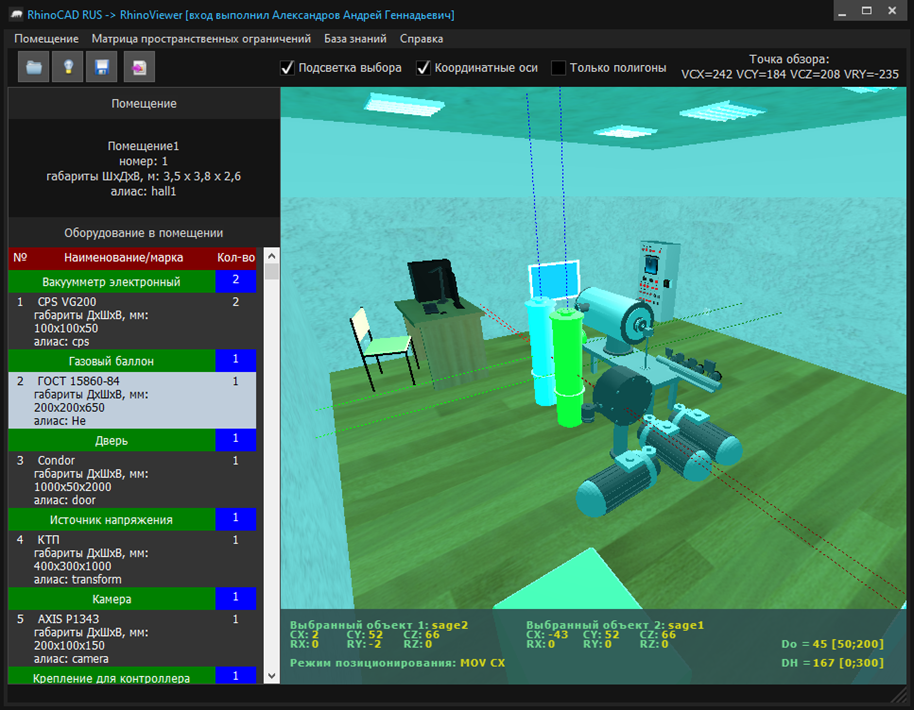The image size is (914, 710).
Task: Click the green gas cylinder in 3D view
Action: tap(566, 370)
